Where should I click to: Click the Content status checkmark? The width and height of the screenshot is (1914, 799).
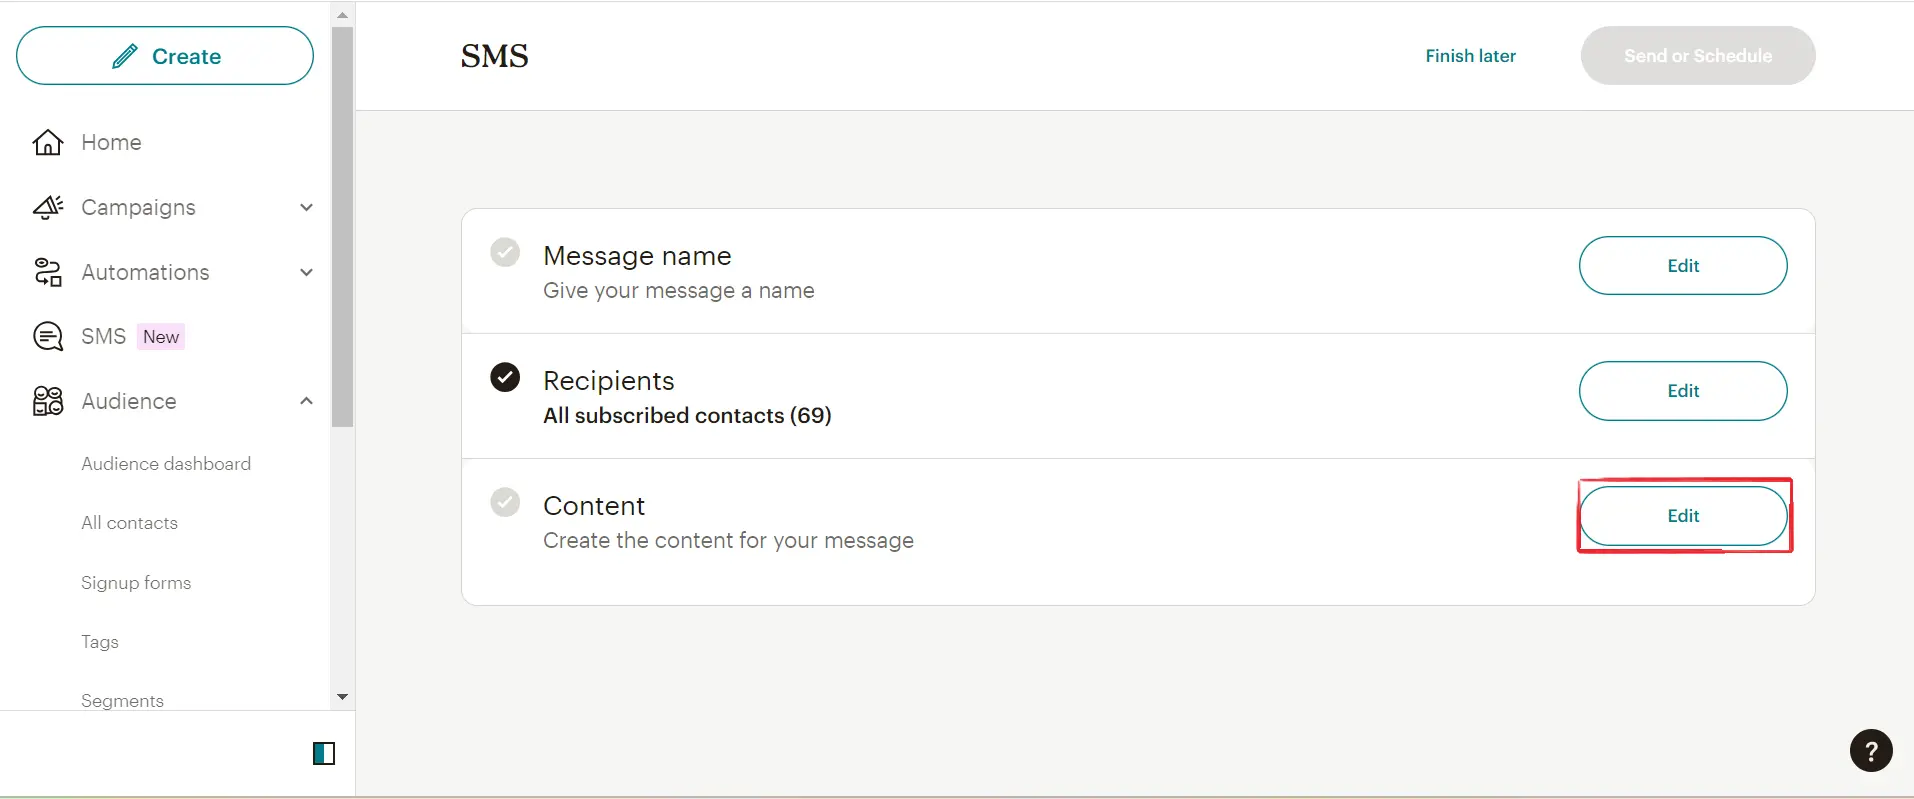[x=505, y=502]
